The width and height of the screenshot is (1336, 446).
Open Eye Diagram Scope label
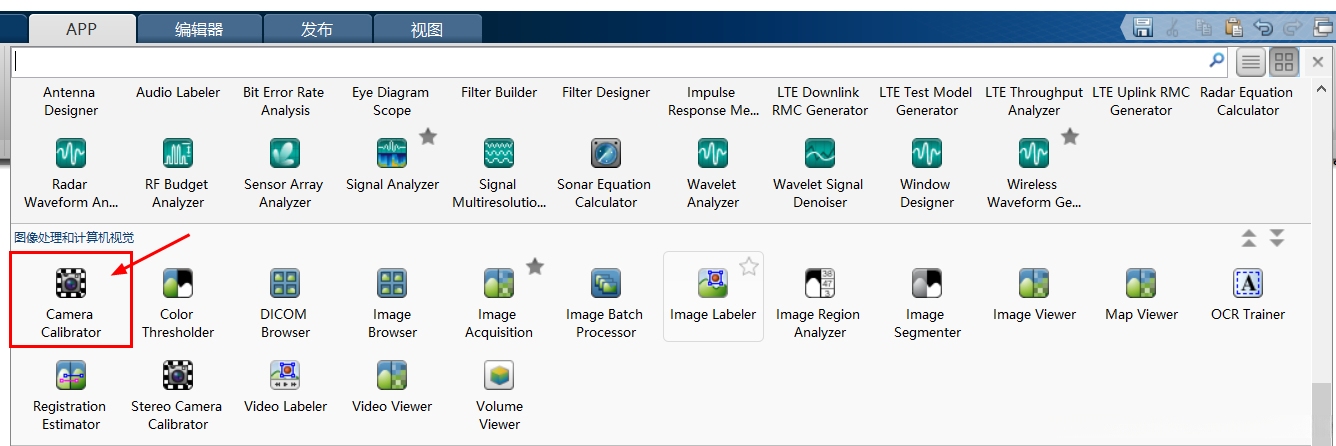pyautogui.click(x=391, y=101)
